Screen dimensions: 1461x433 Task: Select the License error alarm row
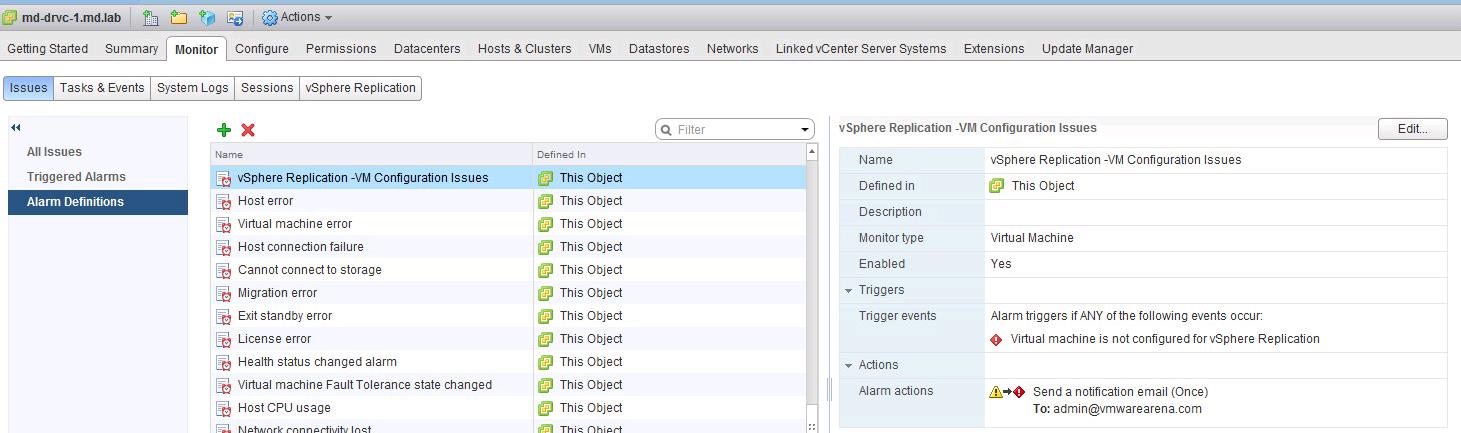508,339
